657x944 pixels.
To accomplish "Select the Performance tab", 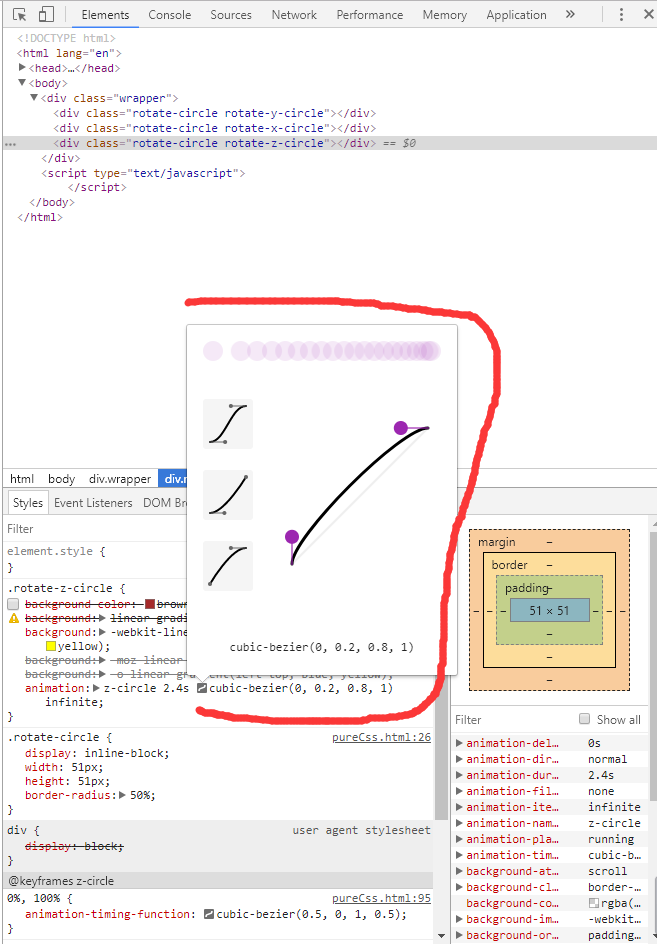I will (370, 15).
